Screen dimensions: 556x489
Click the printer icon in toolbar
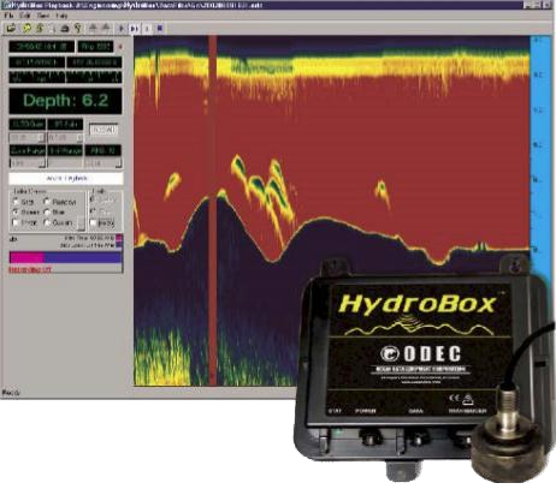[65, 29]
